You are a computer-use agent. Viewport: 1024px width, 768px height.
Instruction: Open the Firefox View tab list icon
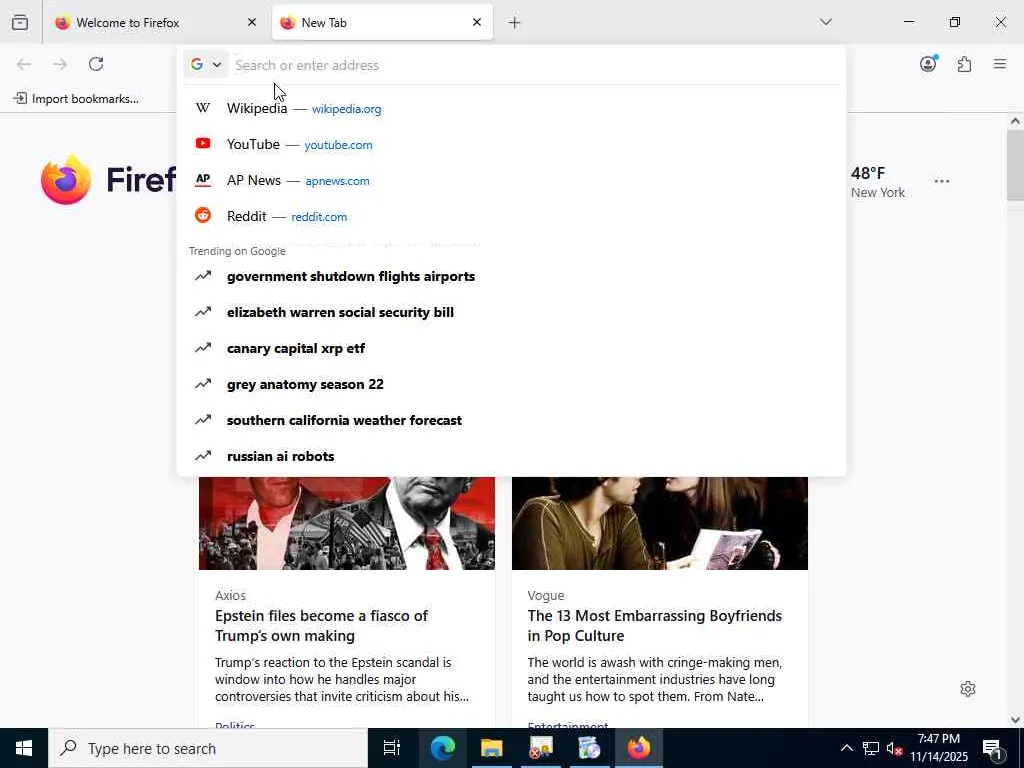click(x=20, y=22)
